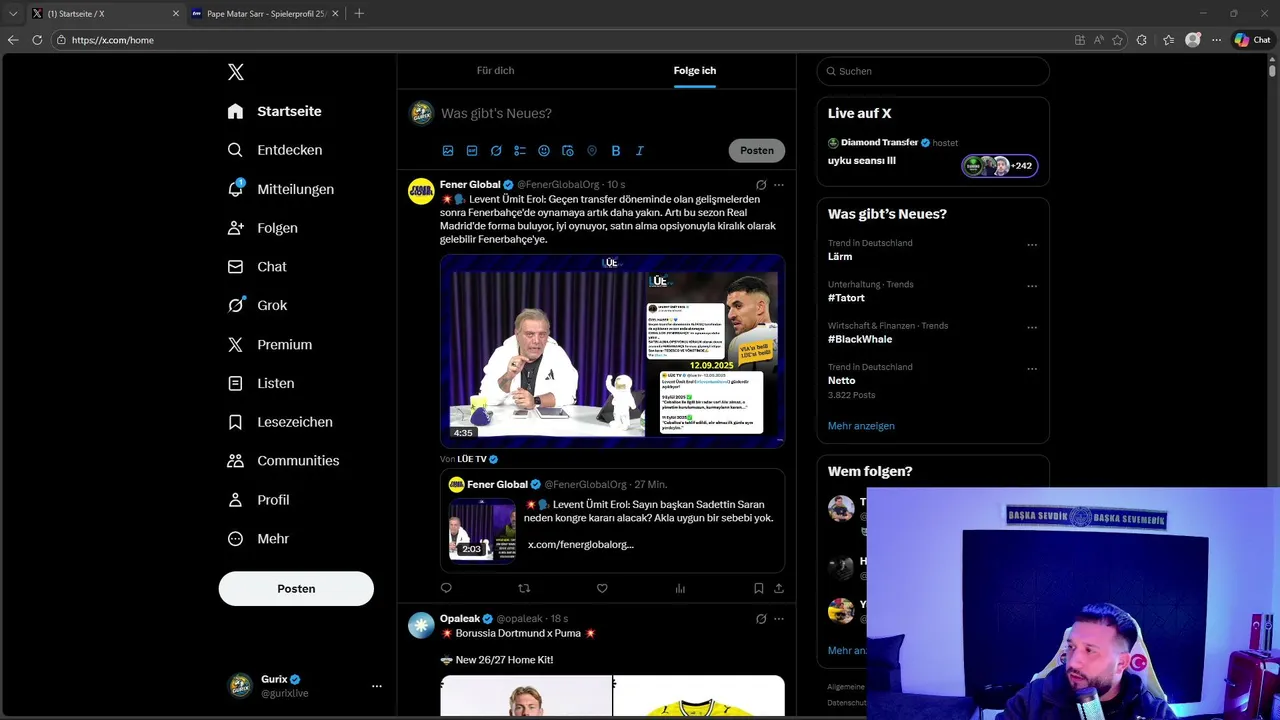
Task: Open browser tab list dropdown
Action: pyautogui.click(x=13, y=13)
